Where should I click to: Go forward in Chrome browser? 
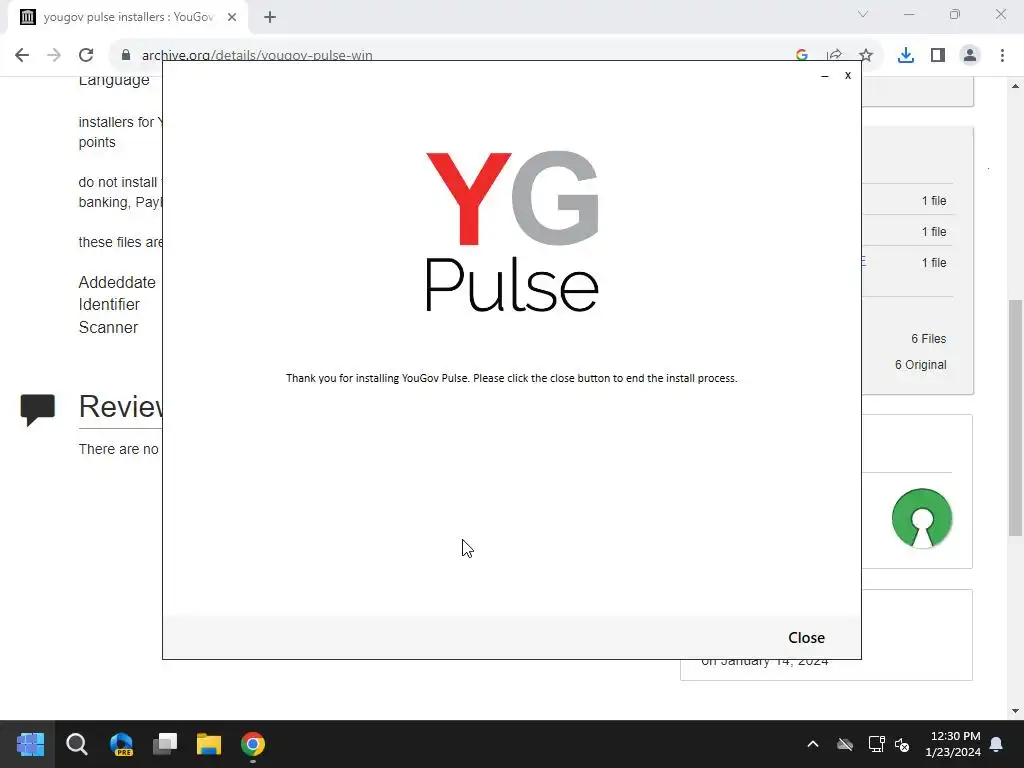click(x=54, y=55)
